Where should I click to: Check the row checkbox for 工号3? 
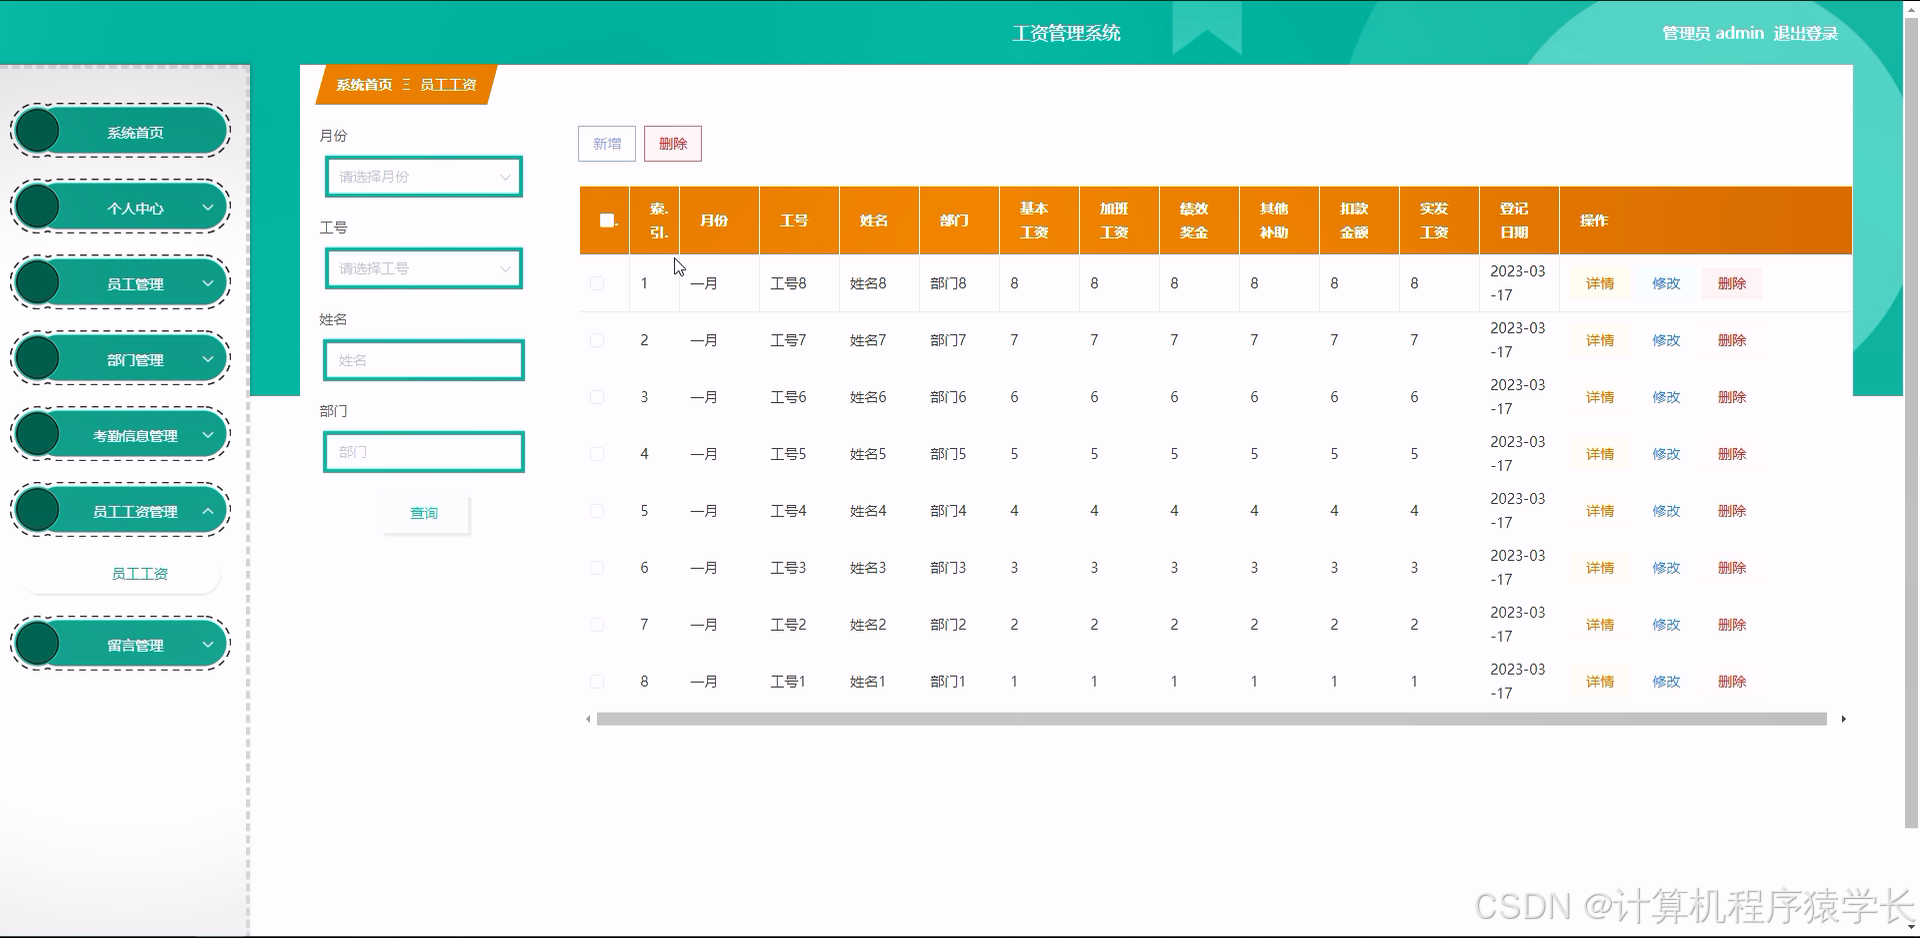click(x=597, y=568)
